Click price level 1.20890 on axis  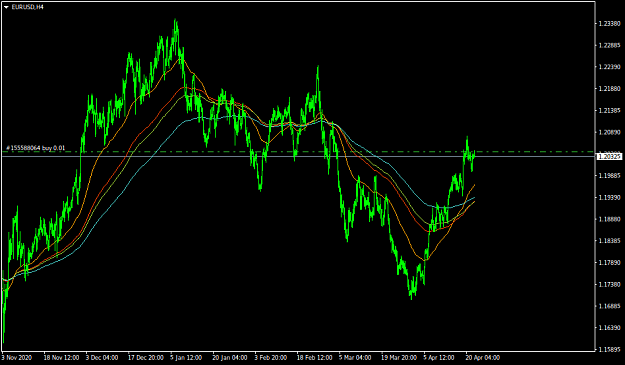pyautogui.click(x=610, y=132)
